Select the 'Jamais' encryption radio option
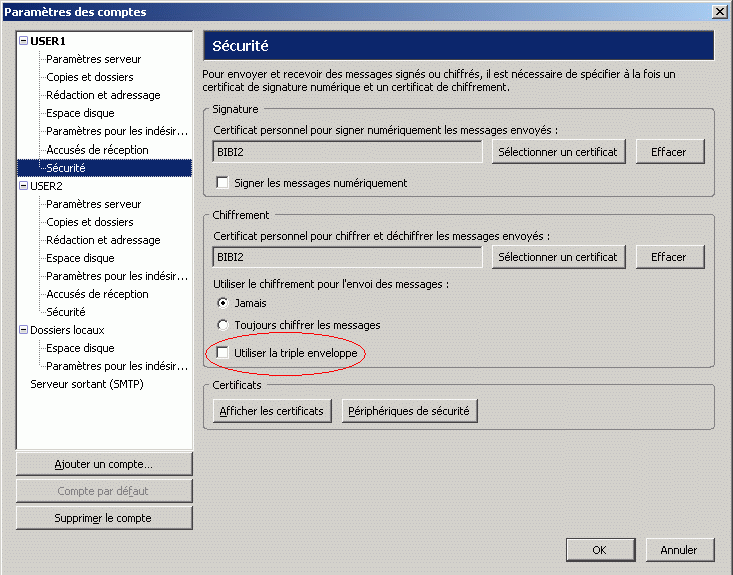The width and height of the screenshot is (733, 575). pyautogui.click(x=223, y=303)
